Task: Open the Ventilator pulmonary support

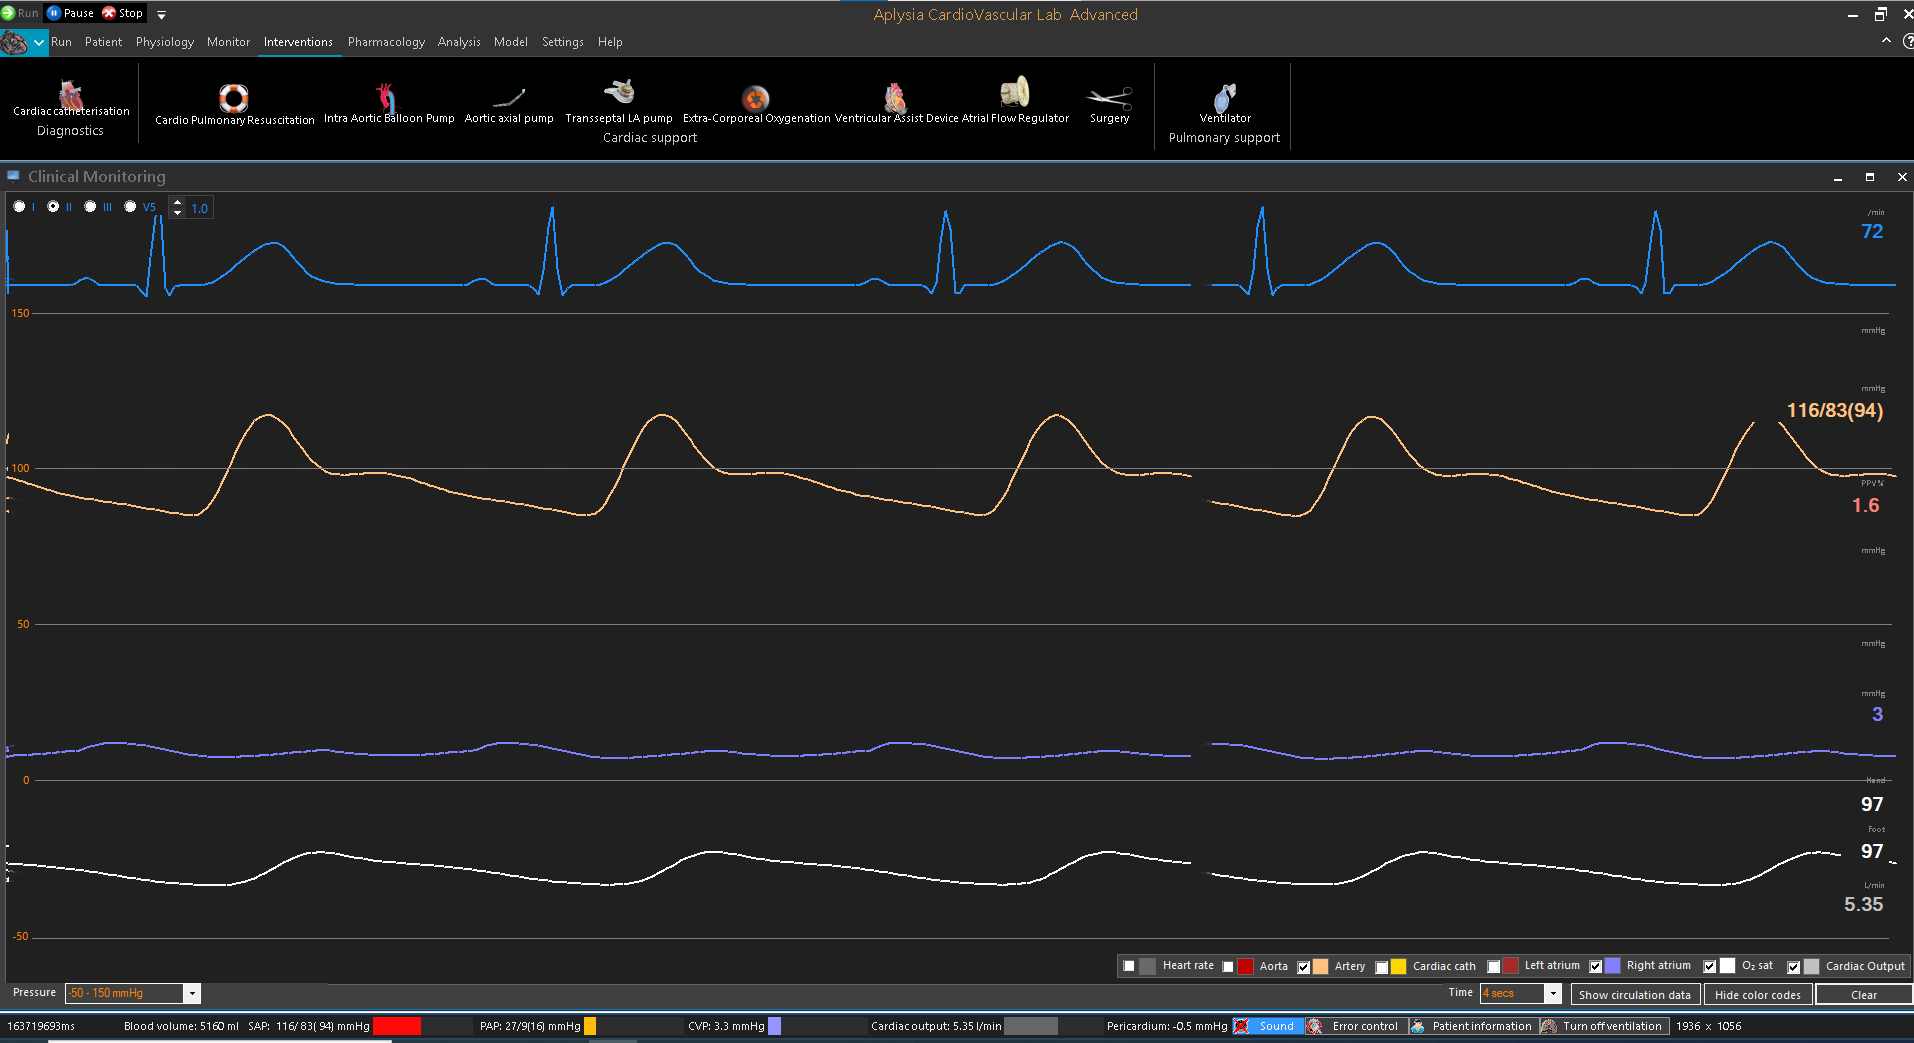Action: tap(1225, 100)
